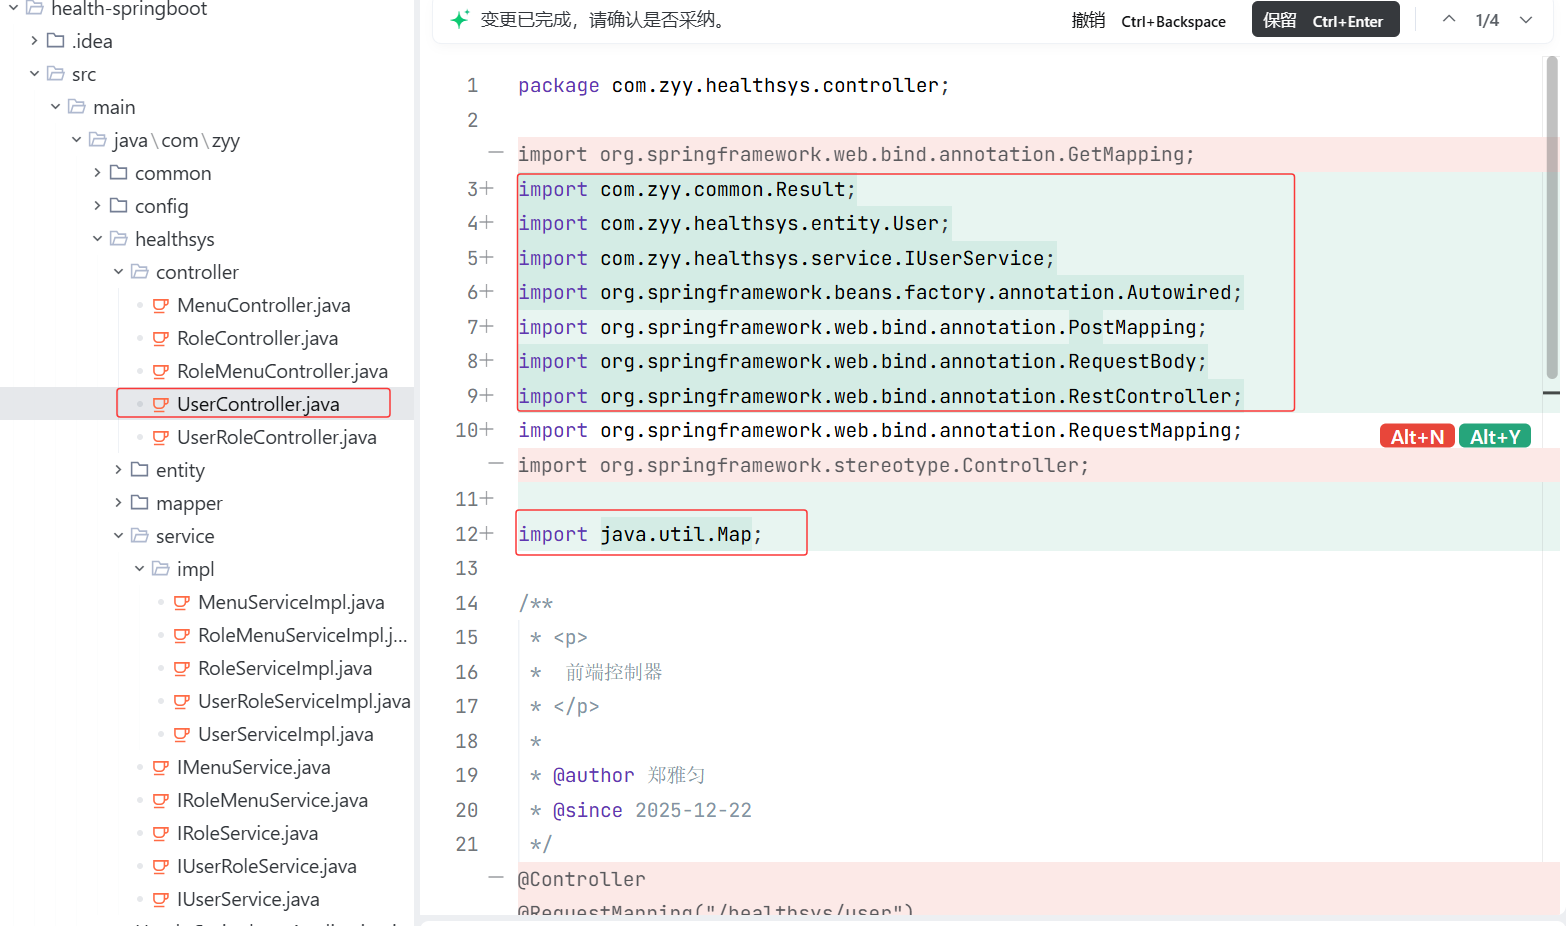Accept this hunk with Alt+Y button
The width and height of the screenshot is (1566, 926).
pos(1495,436)
